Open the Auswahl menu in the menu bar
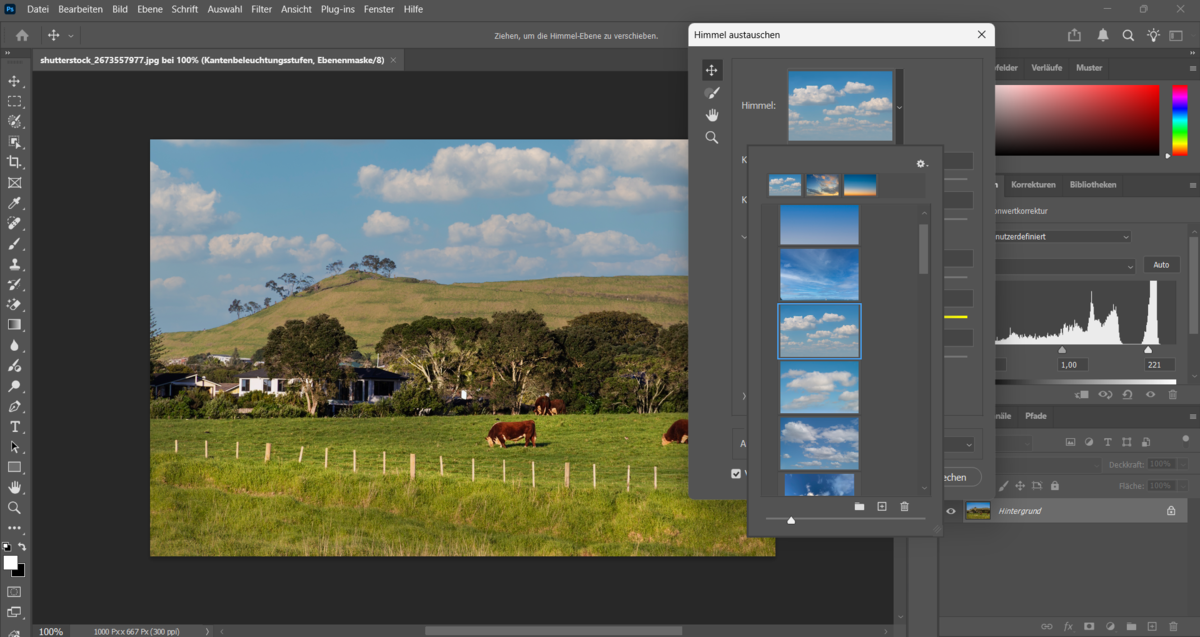1200x637 pixels. [225, 9]
